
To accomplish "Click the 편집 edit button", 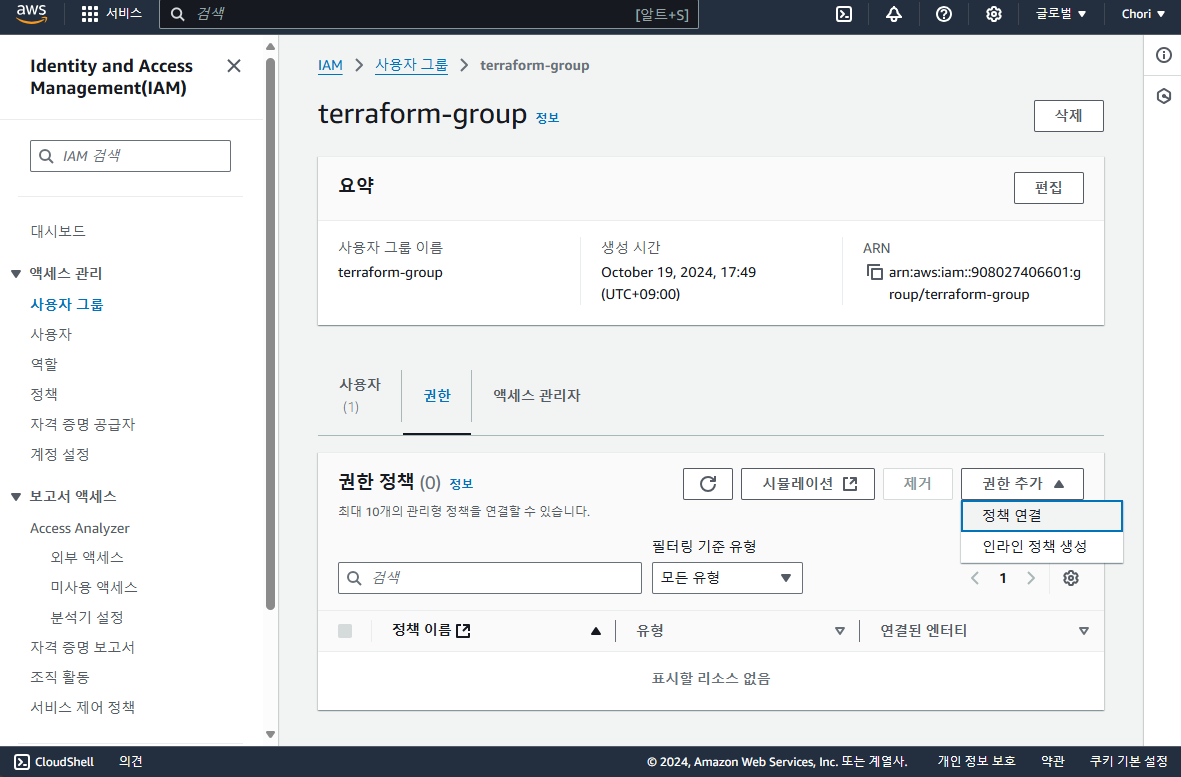I will (1048, 187).
